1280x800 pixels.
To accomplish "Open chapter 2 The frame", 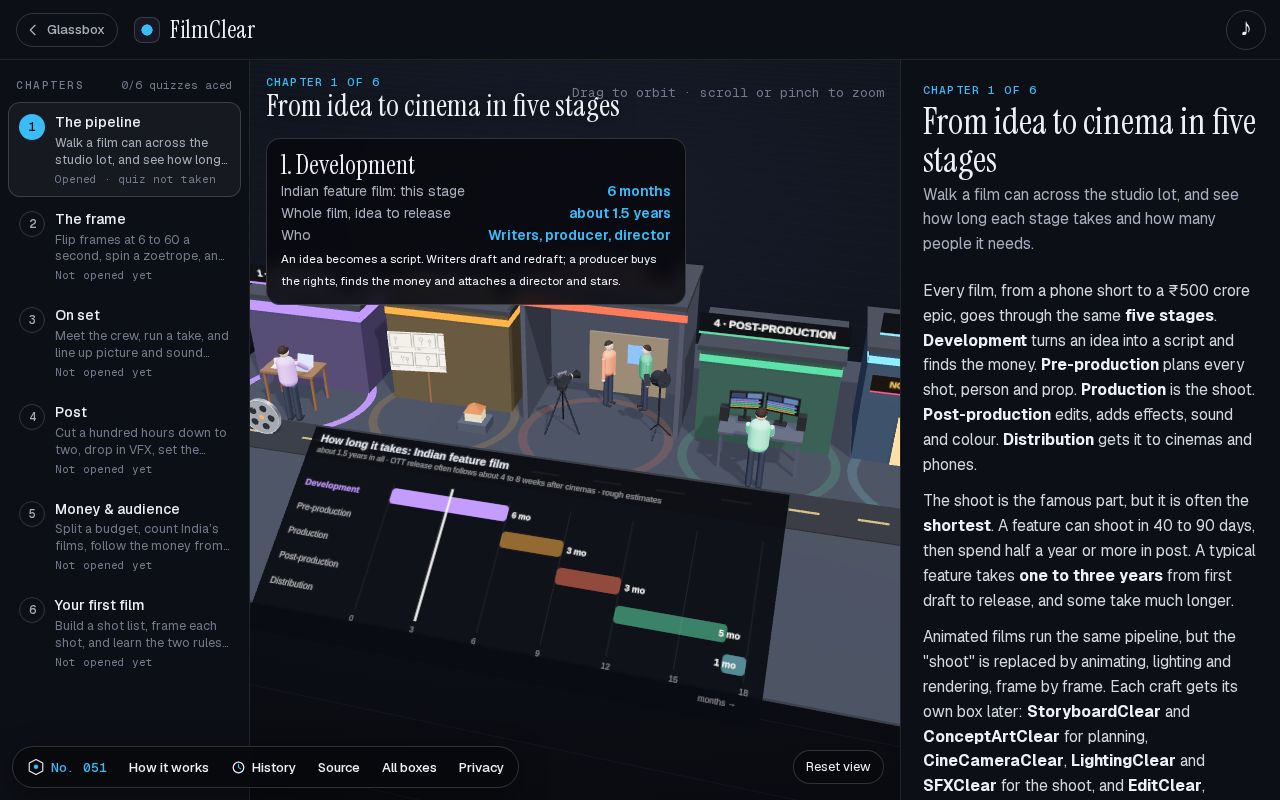I will [x=124, y=246].
